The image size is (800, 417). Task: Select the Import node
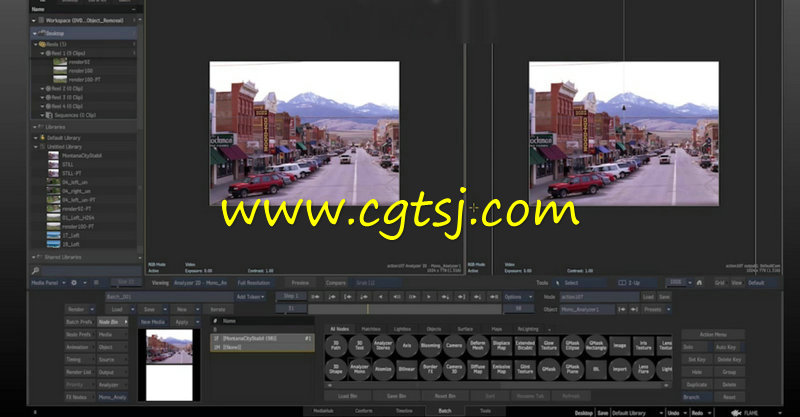pyautogui.click(x=619, y=369)
